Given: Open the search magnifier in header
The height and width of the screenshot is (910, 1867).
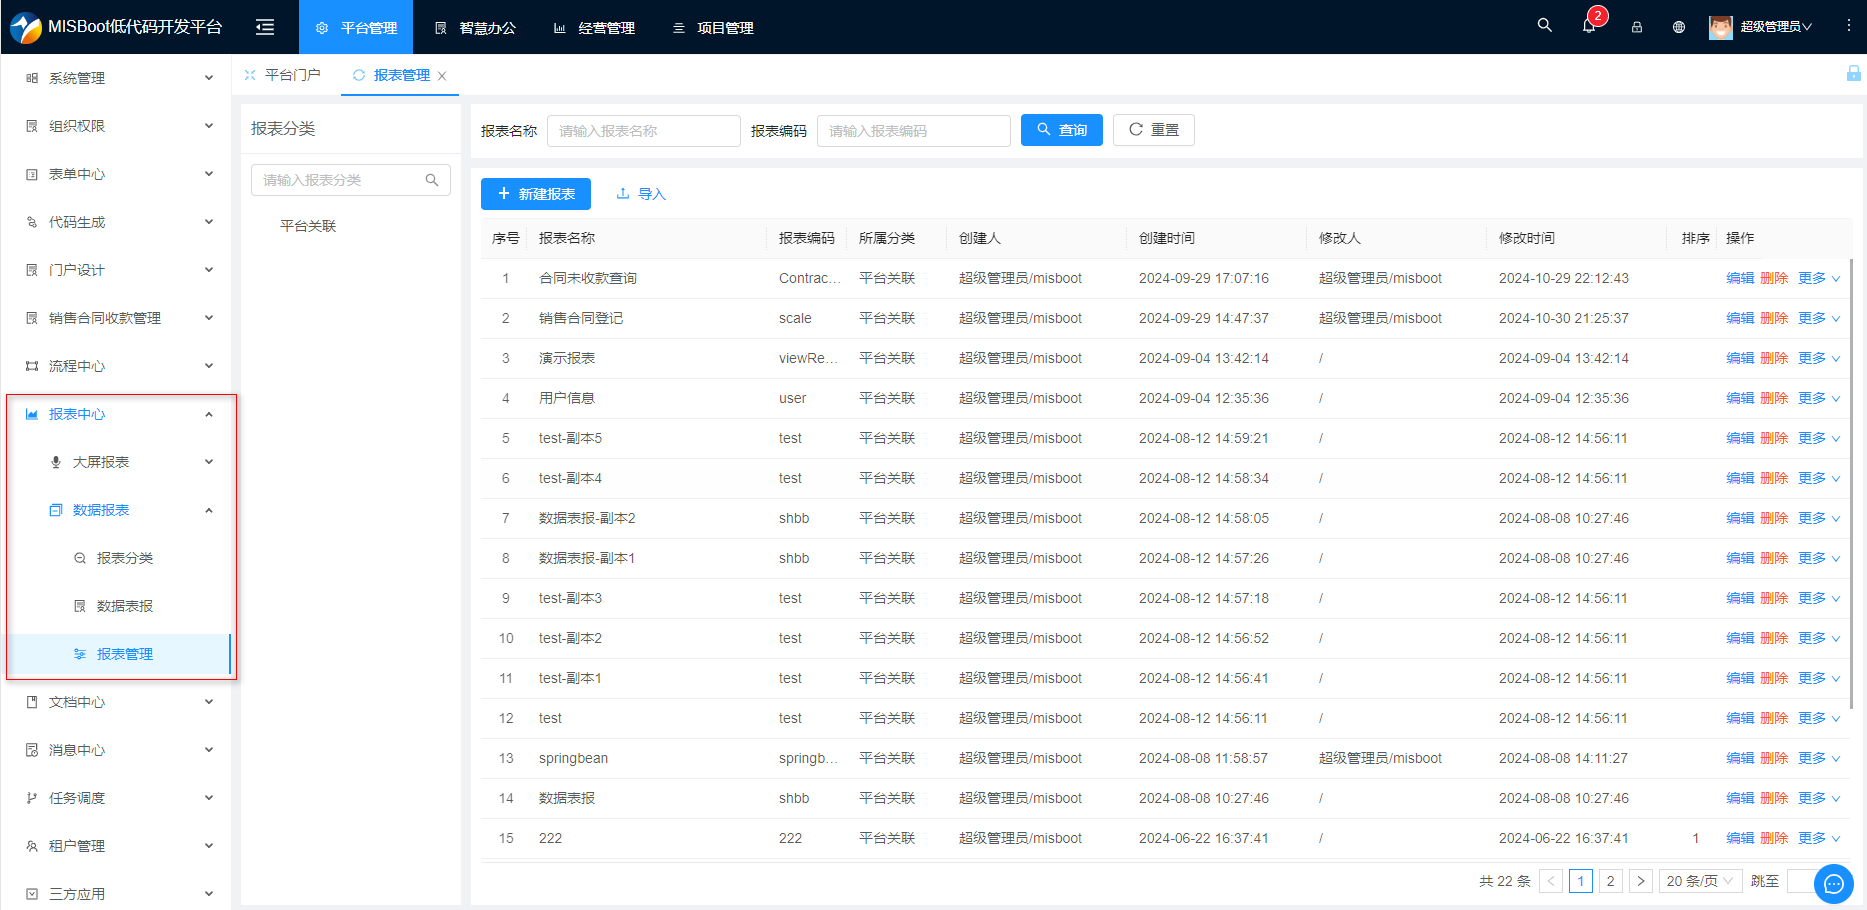Looking at the screenshot, I should (1545, 25).
